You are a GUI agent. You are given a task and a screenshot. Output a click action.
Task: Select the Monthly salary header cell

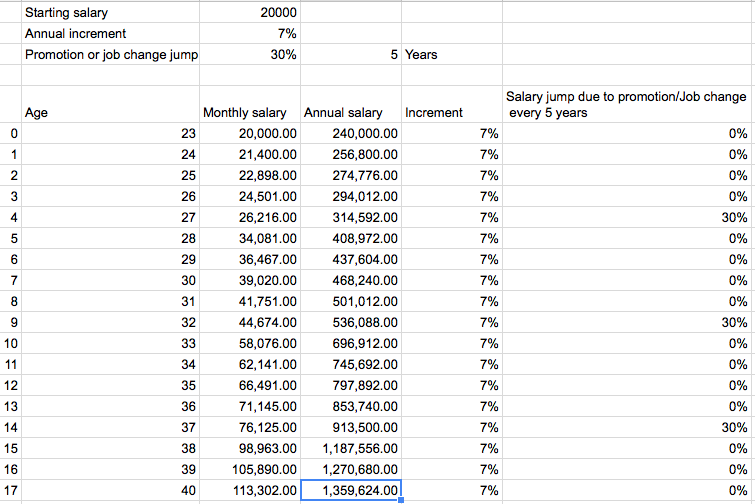250,104
